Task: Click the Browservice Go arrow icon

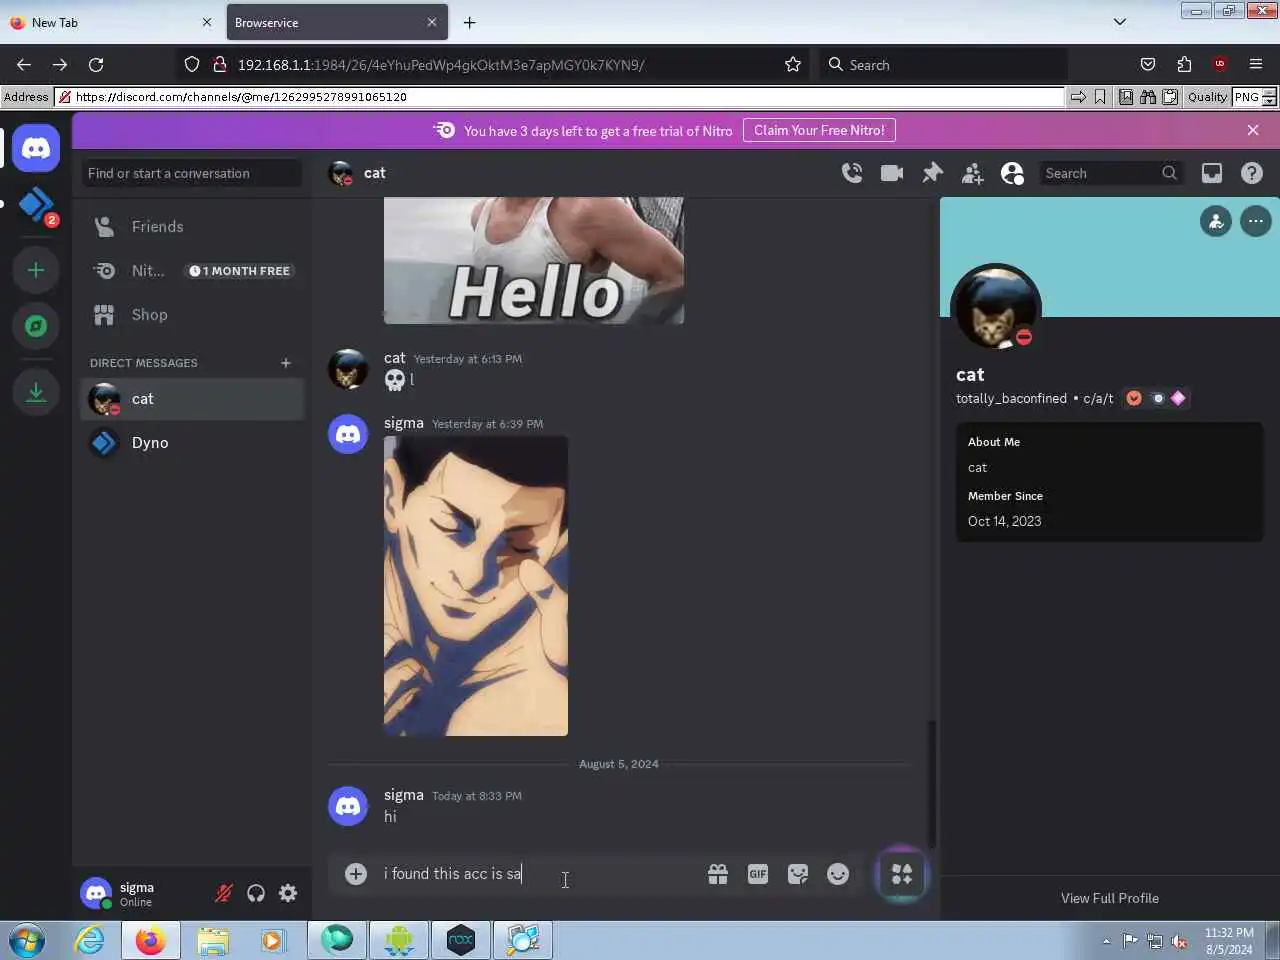Action: click(1078, 97)
